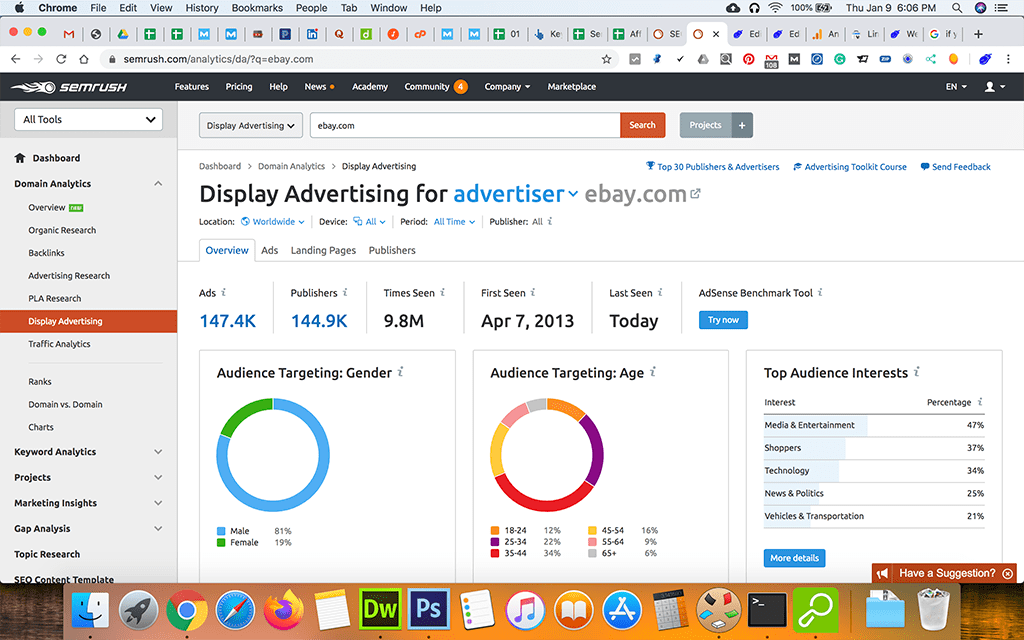Select Organic Research in sidebar
This screenshot has height=640, width=1024.
(62, 230)
